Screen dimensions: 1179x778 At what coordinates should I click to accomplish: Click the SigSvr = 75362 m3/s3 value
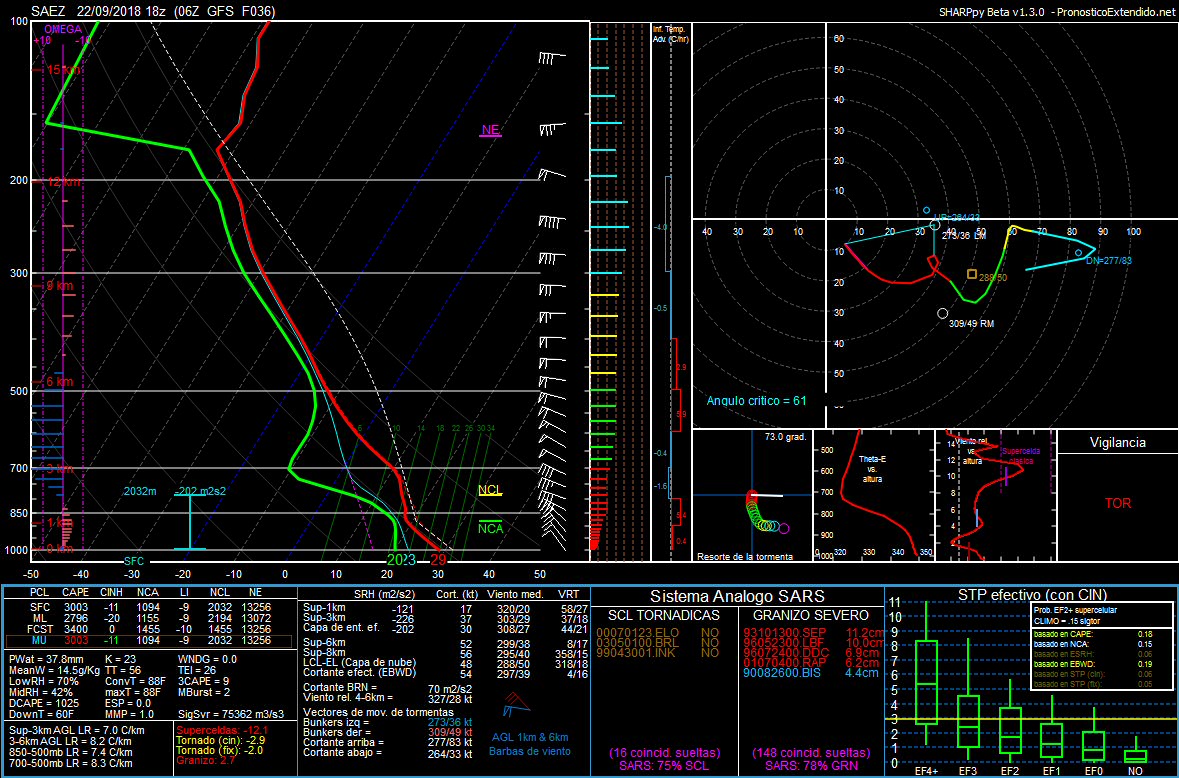232,713
